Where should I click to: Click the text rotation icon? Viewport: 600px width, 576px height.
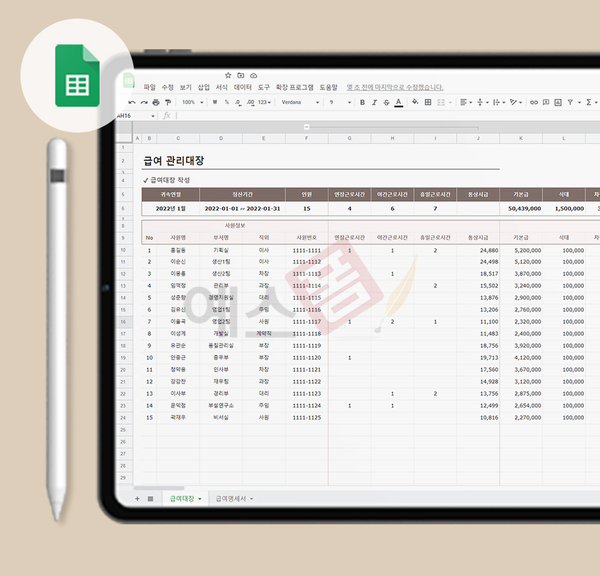513,102
